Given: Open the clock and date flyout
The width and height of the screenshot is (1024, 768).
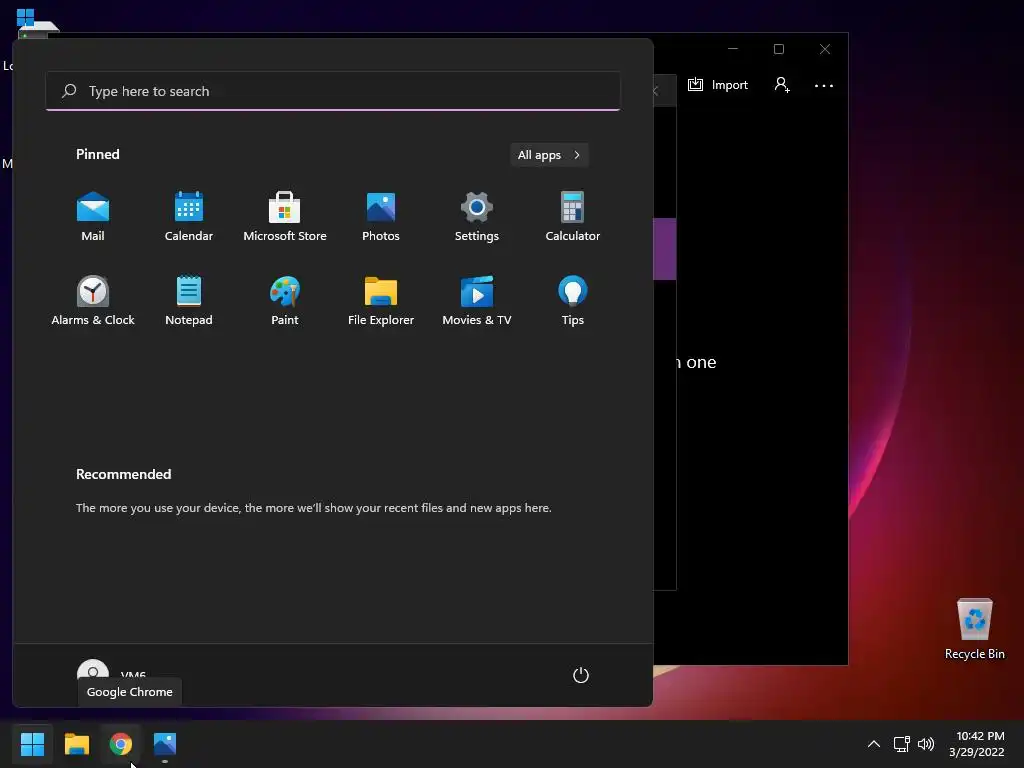Looking at the screenshot, I should click(977, 744).
